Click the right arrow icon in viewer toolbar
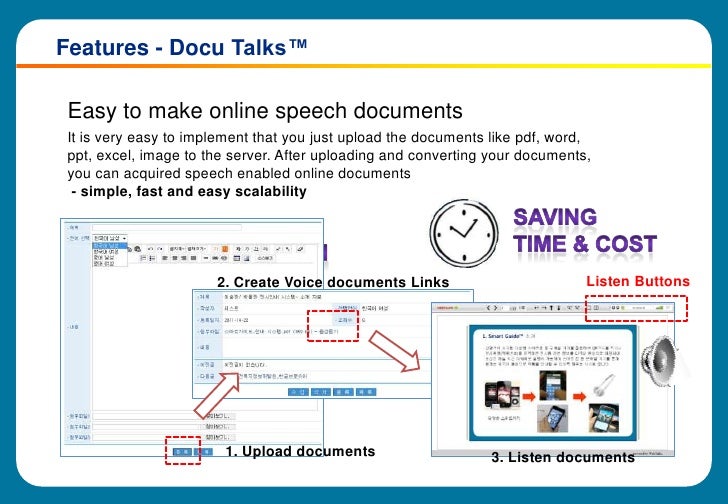Screen dimensions: 728x504 (544, 308)
